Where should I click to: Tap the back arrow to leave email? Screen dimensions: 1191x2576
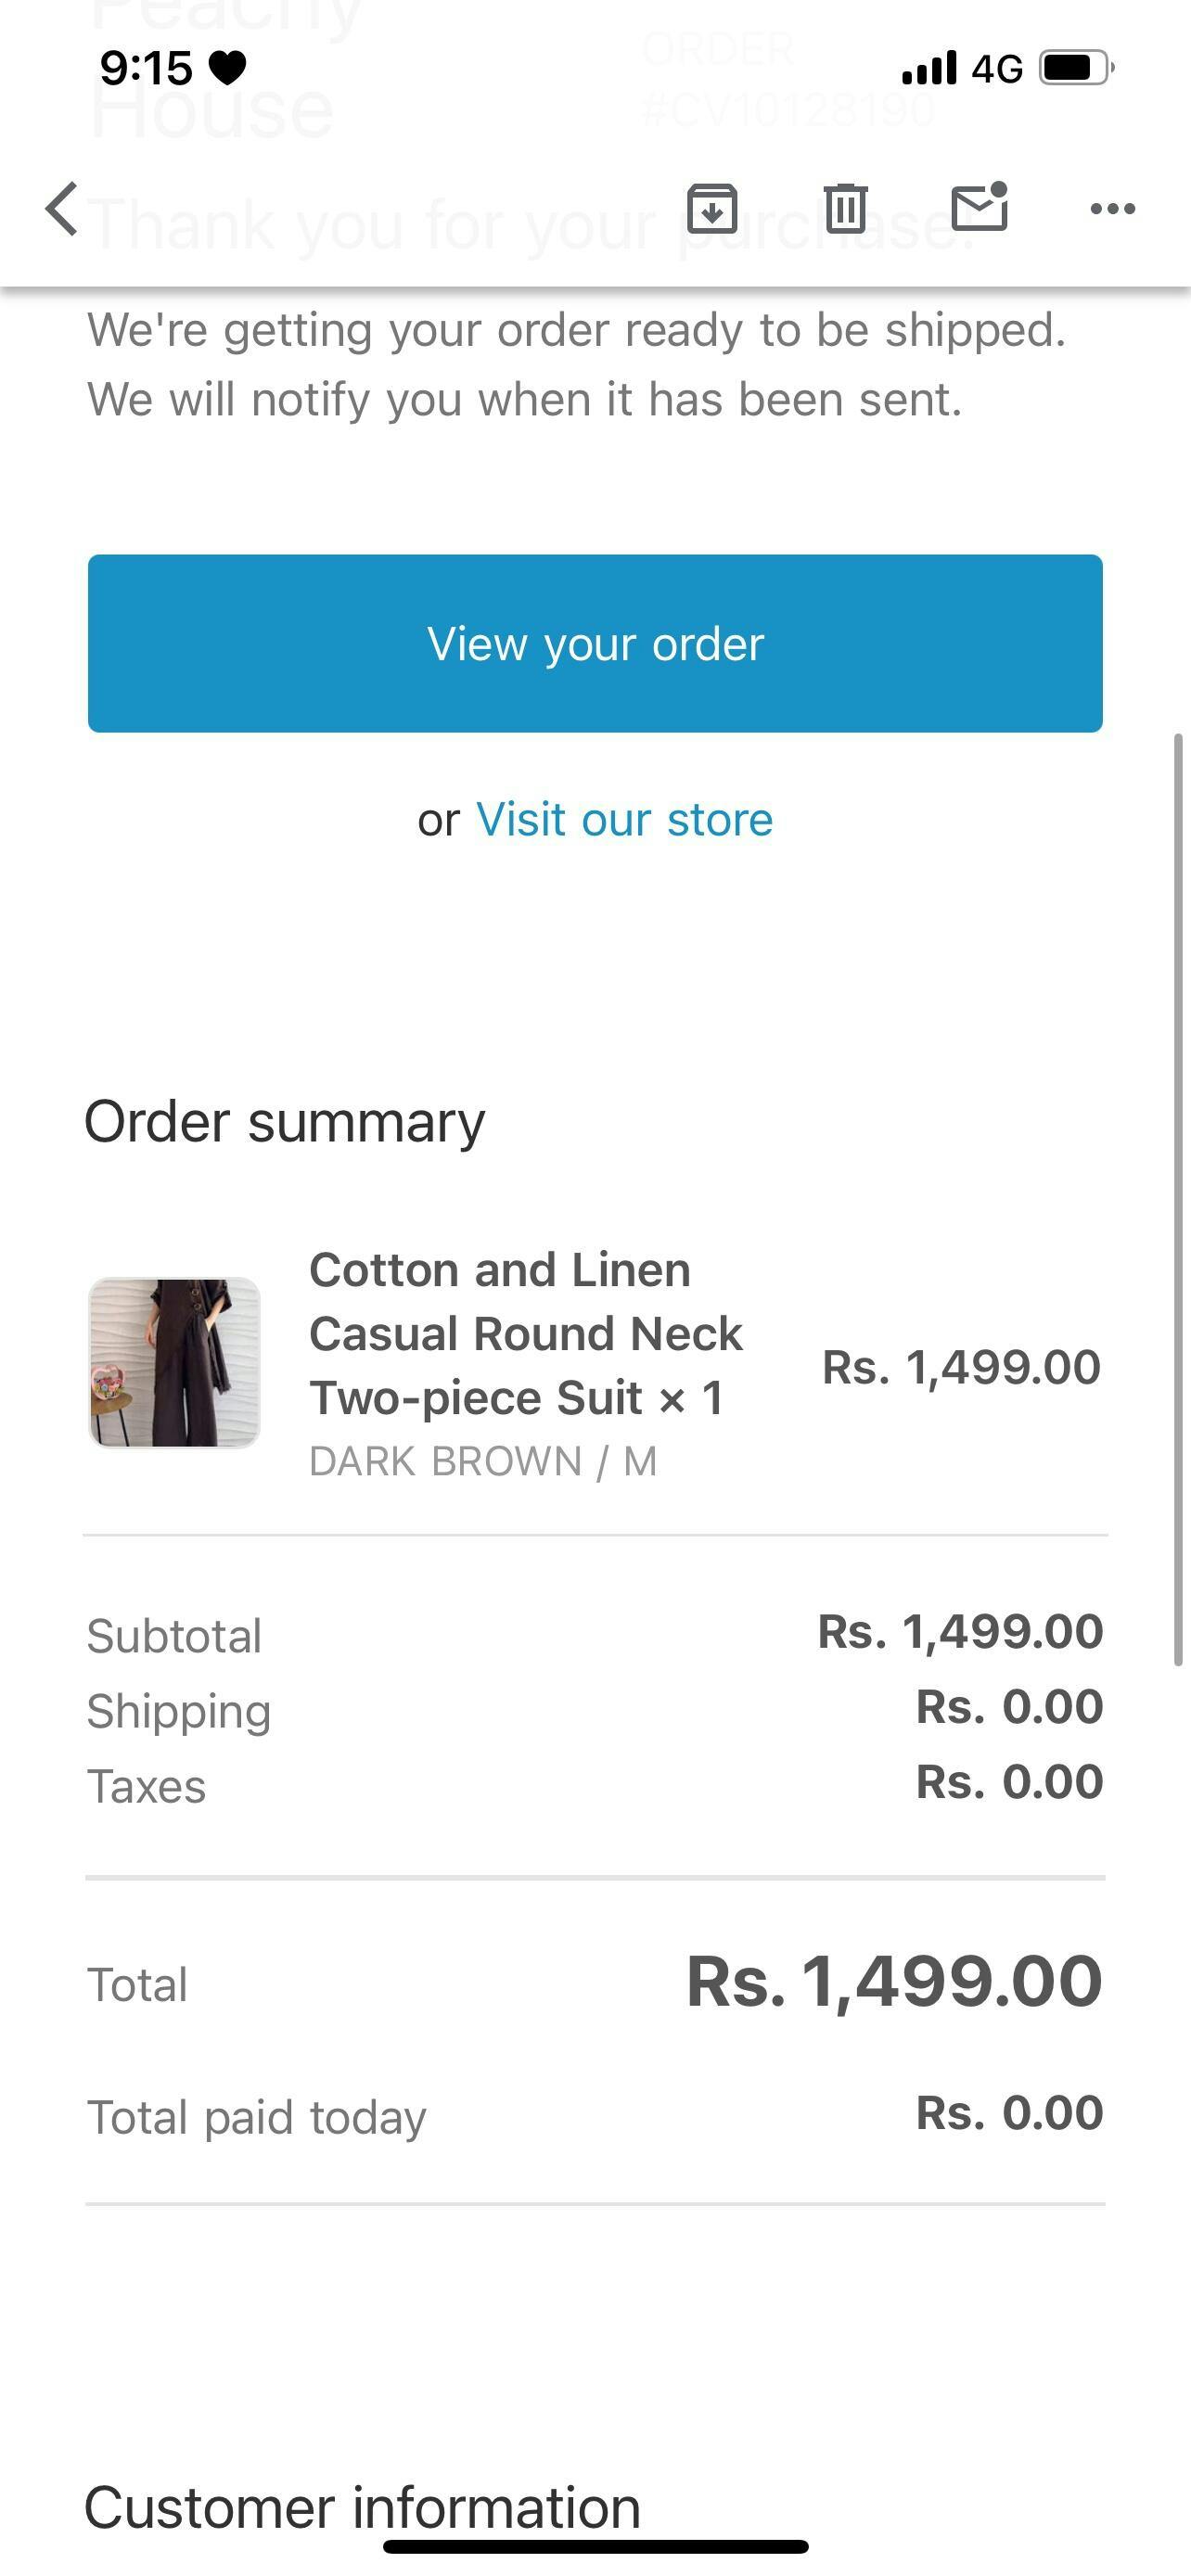(62, 209)
